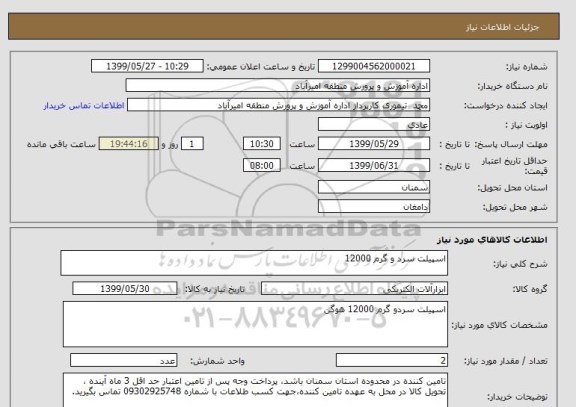Click the تاریخ و ساعت اعلان عمومی label
Viewport: 576px width, 407px height.
point(261,67)
